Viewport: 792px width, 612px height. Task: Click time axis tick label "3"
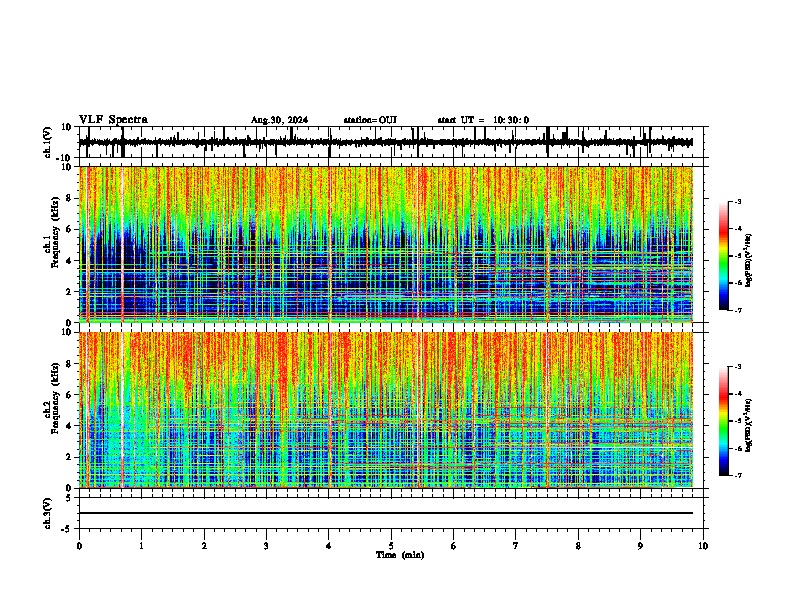[266, 546]
